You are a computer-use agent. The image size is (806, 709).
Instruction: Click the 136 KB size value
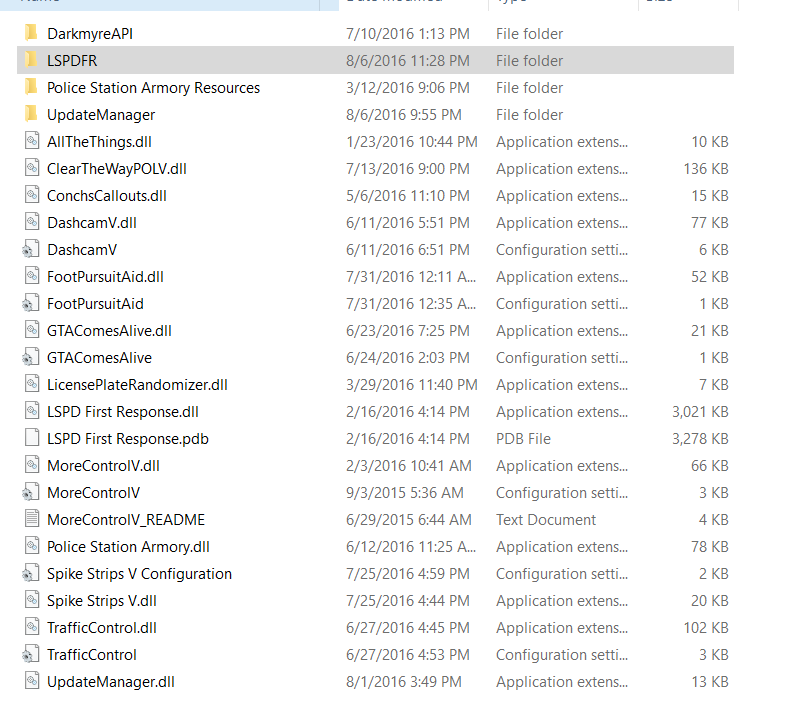pos(706,169)
